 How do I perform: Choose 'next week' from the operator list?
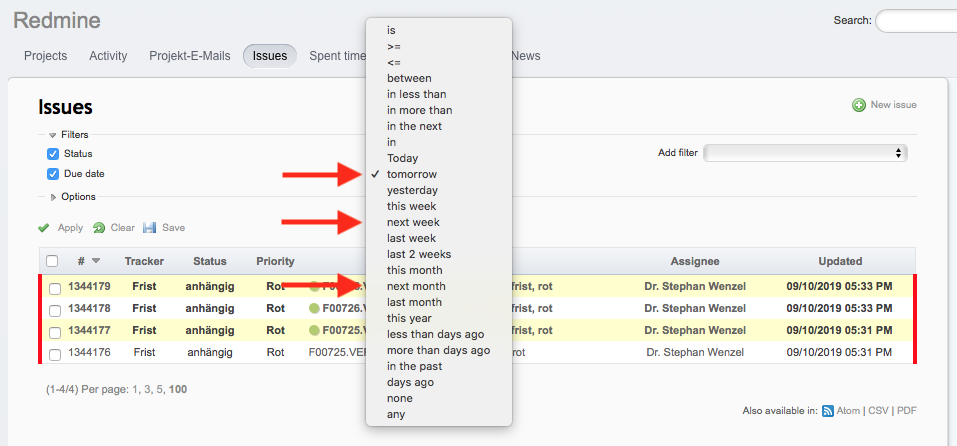tap(413, 222)
